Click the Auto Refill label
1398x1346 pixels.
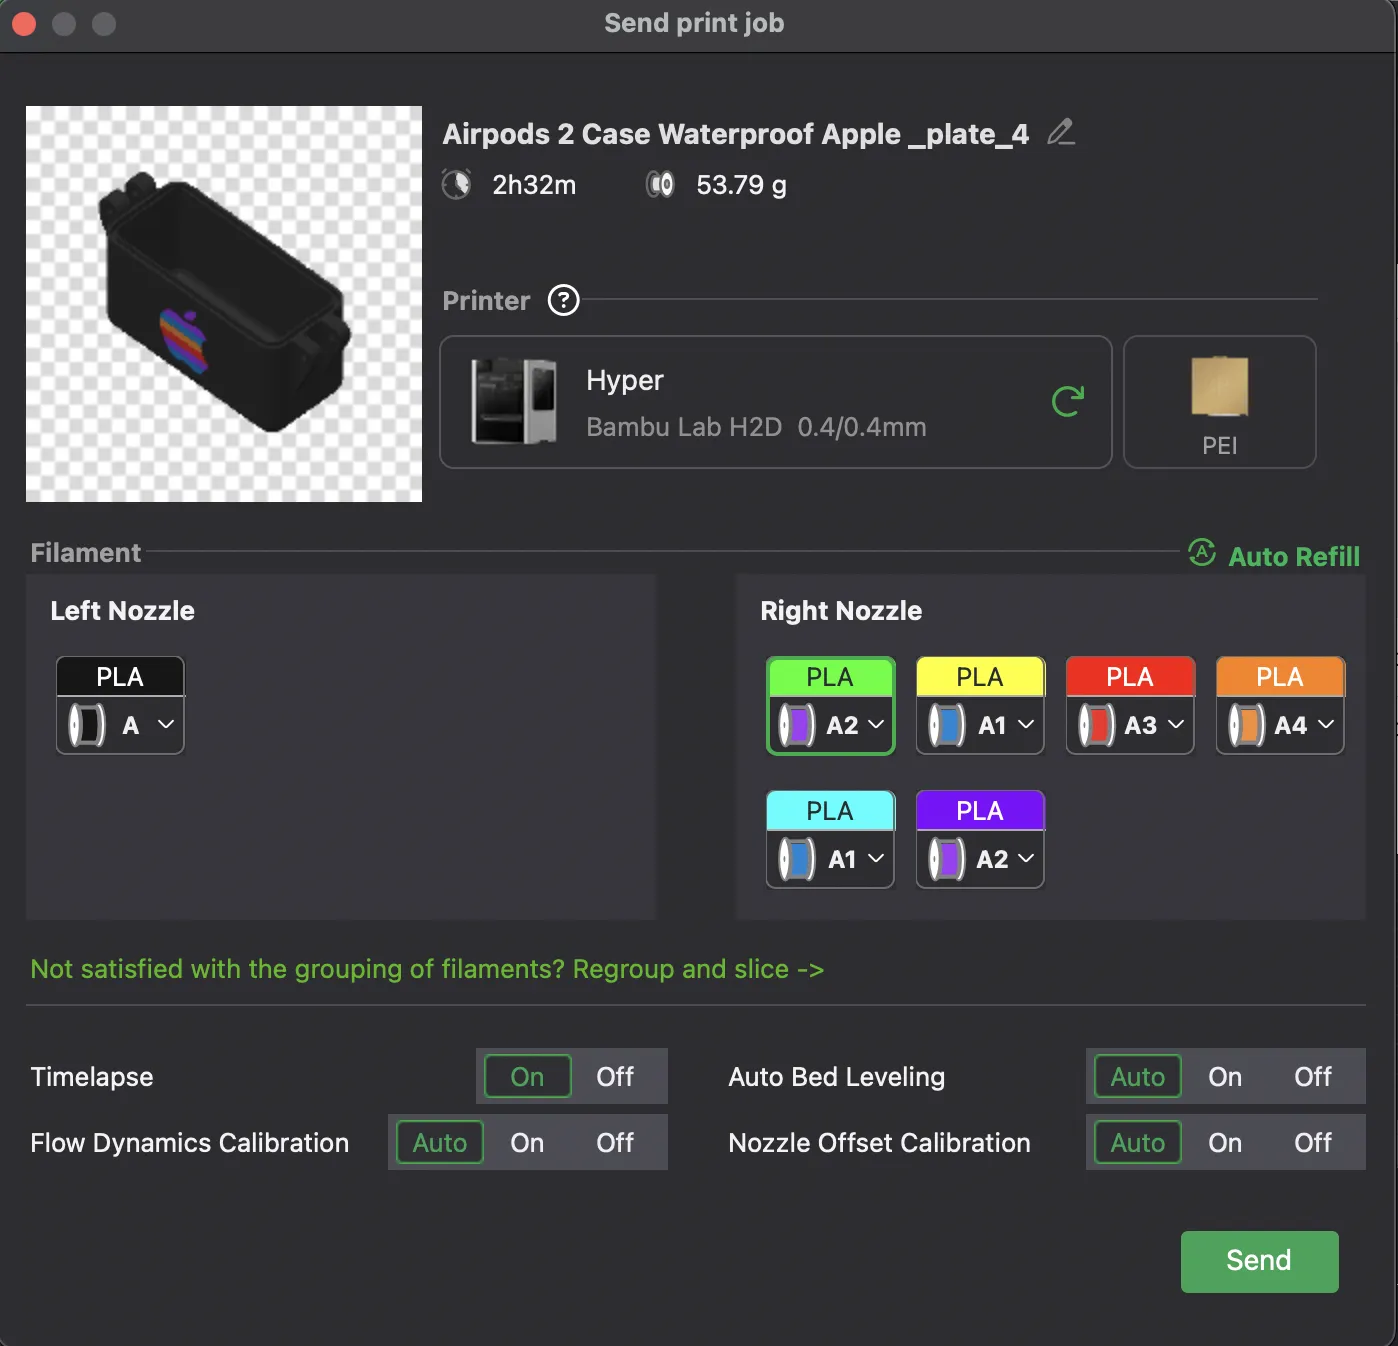(x=1294, y=556)
